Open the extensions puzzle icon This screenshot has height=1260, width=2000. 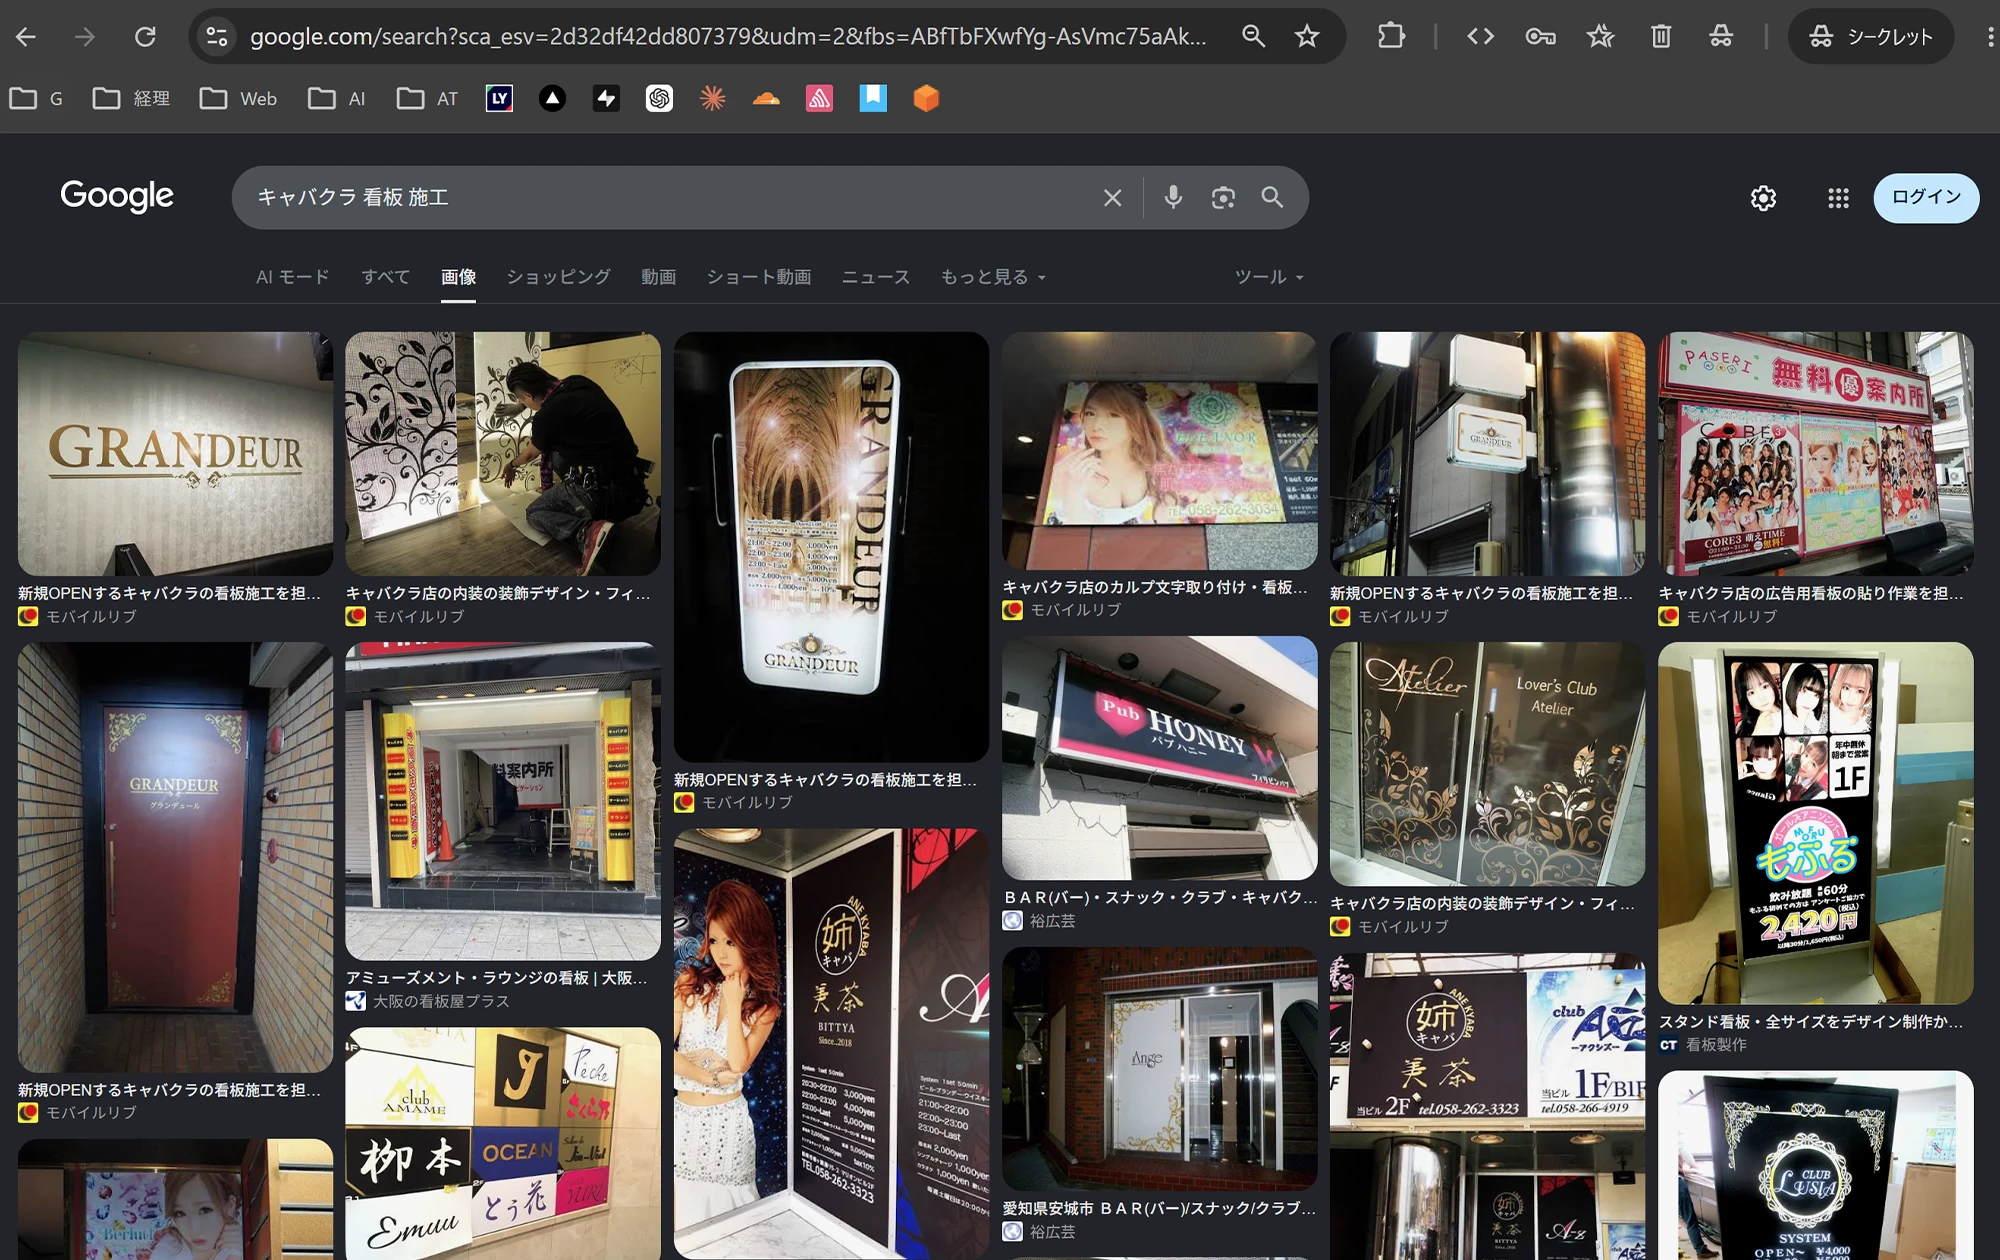(1391, 37)
